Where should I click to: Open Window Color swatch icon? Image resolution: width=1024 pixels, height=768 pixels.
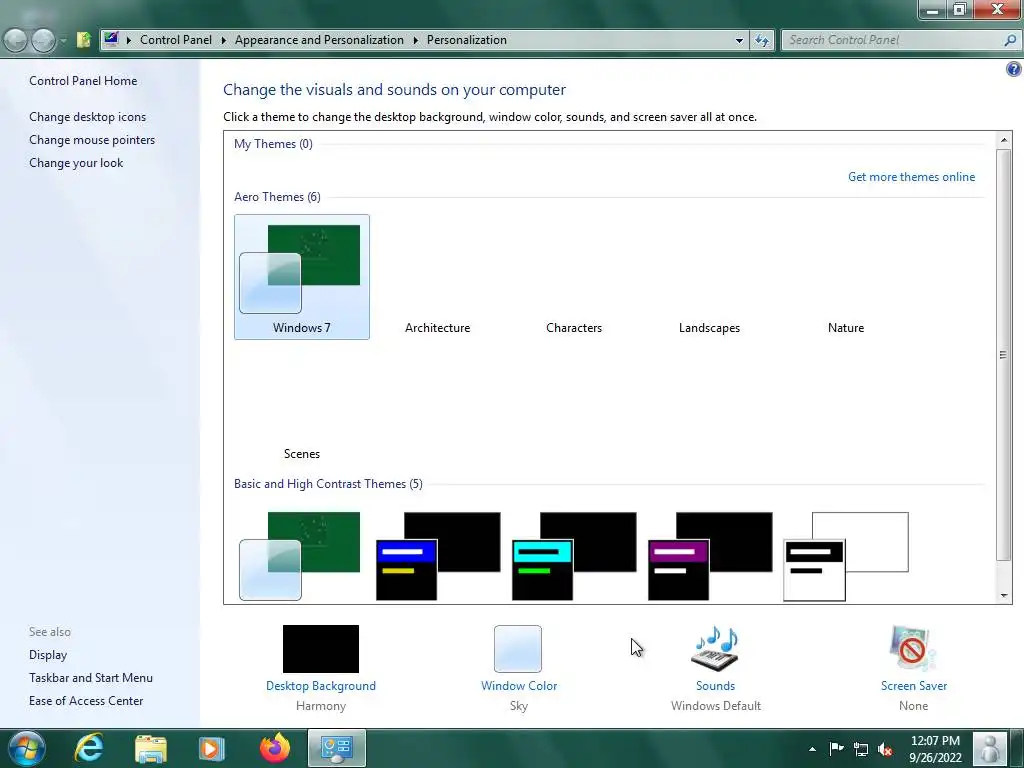pos(518,648)
